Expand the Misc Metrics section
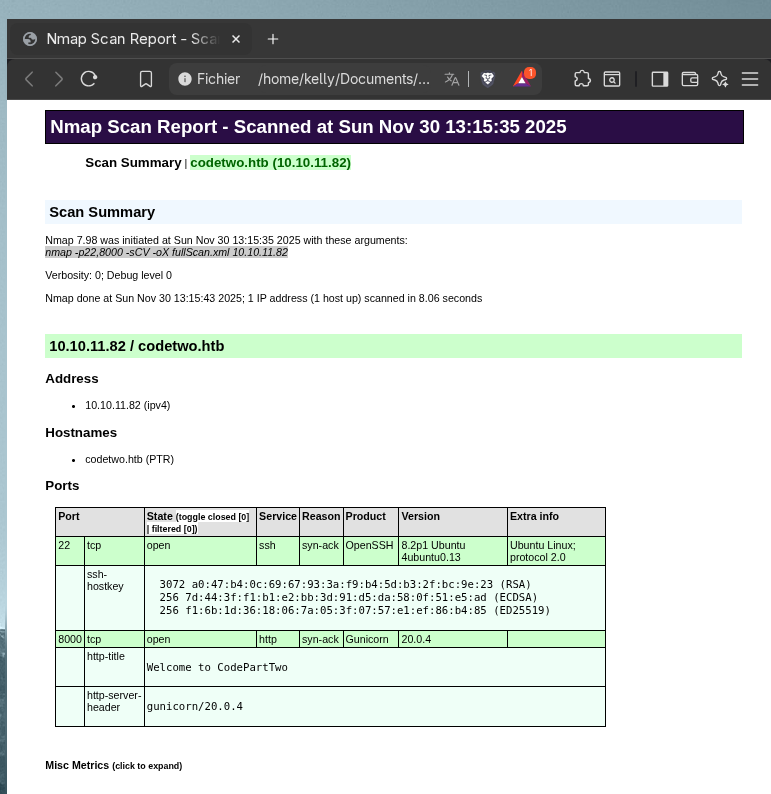The image size is (771, 794). point(113,765)
